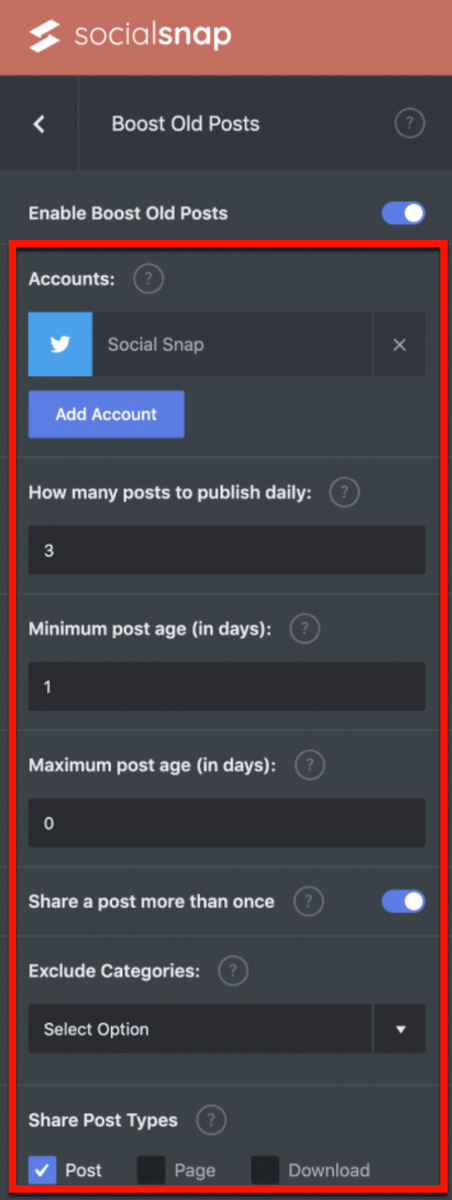Screen dimensions: 452x1200
Task: Go back using the left chevron arrow
Action: 39,124
